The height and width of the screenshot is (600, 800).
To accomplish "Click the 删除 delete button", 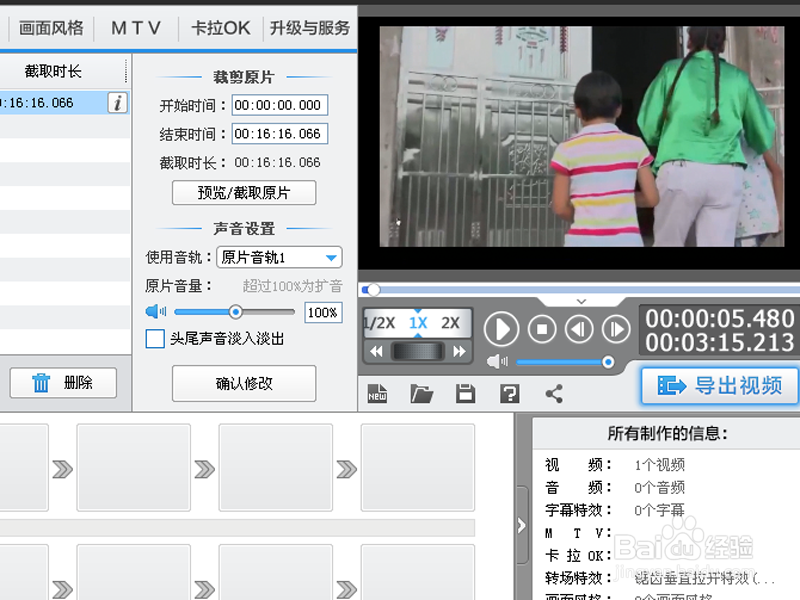I will (x=63, y=383).
